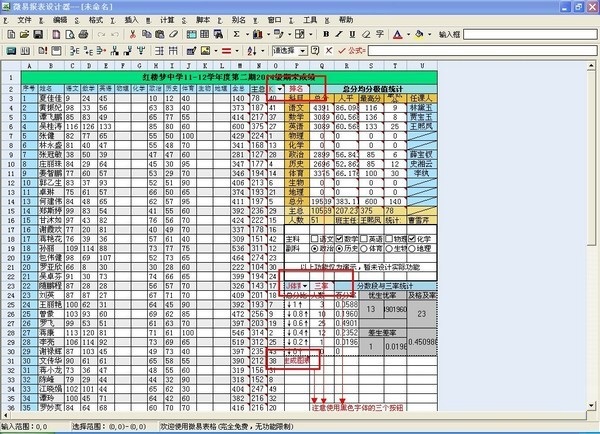The width and height of the screenshot is (600, 434).
Task: Click the Open file folder icon
Action: tap(24, 34)
